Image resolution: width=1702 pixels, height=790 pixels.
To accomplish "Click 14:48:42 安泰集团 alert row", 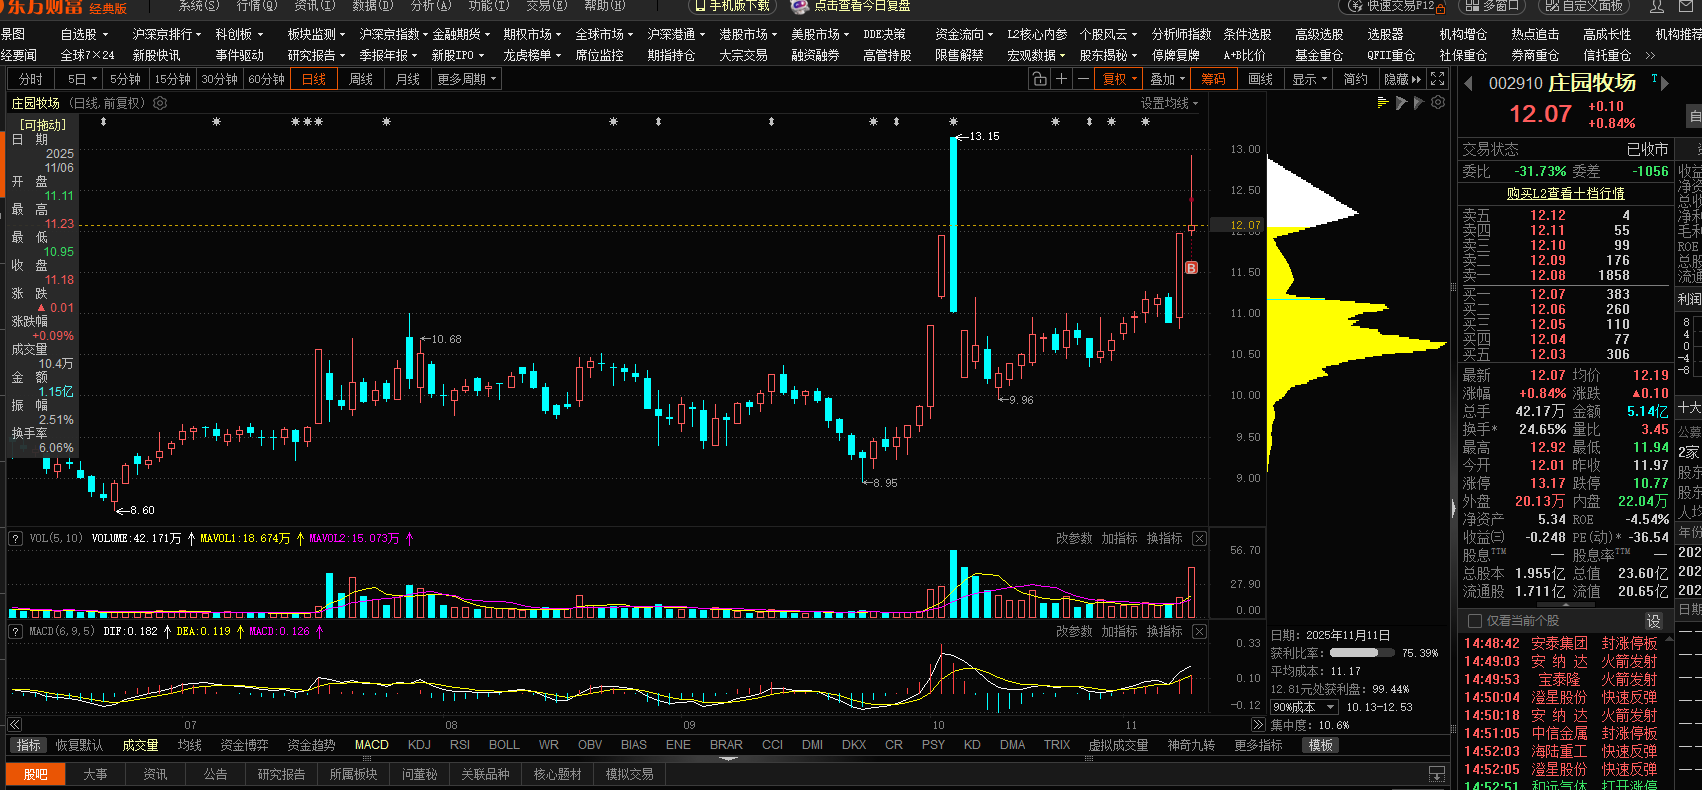I will tap(1561, 643).
